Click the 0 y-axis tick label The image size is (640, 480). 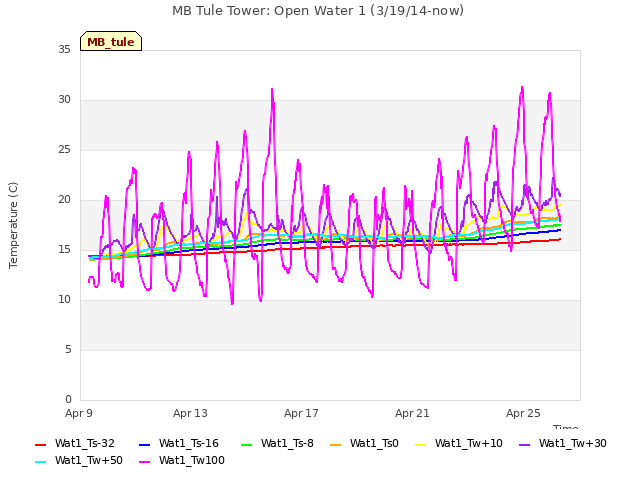68,400
